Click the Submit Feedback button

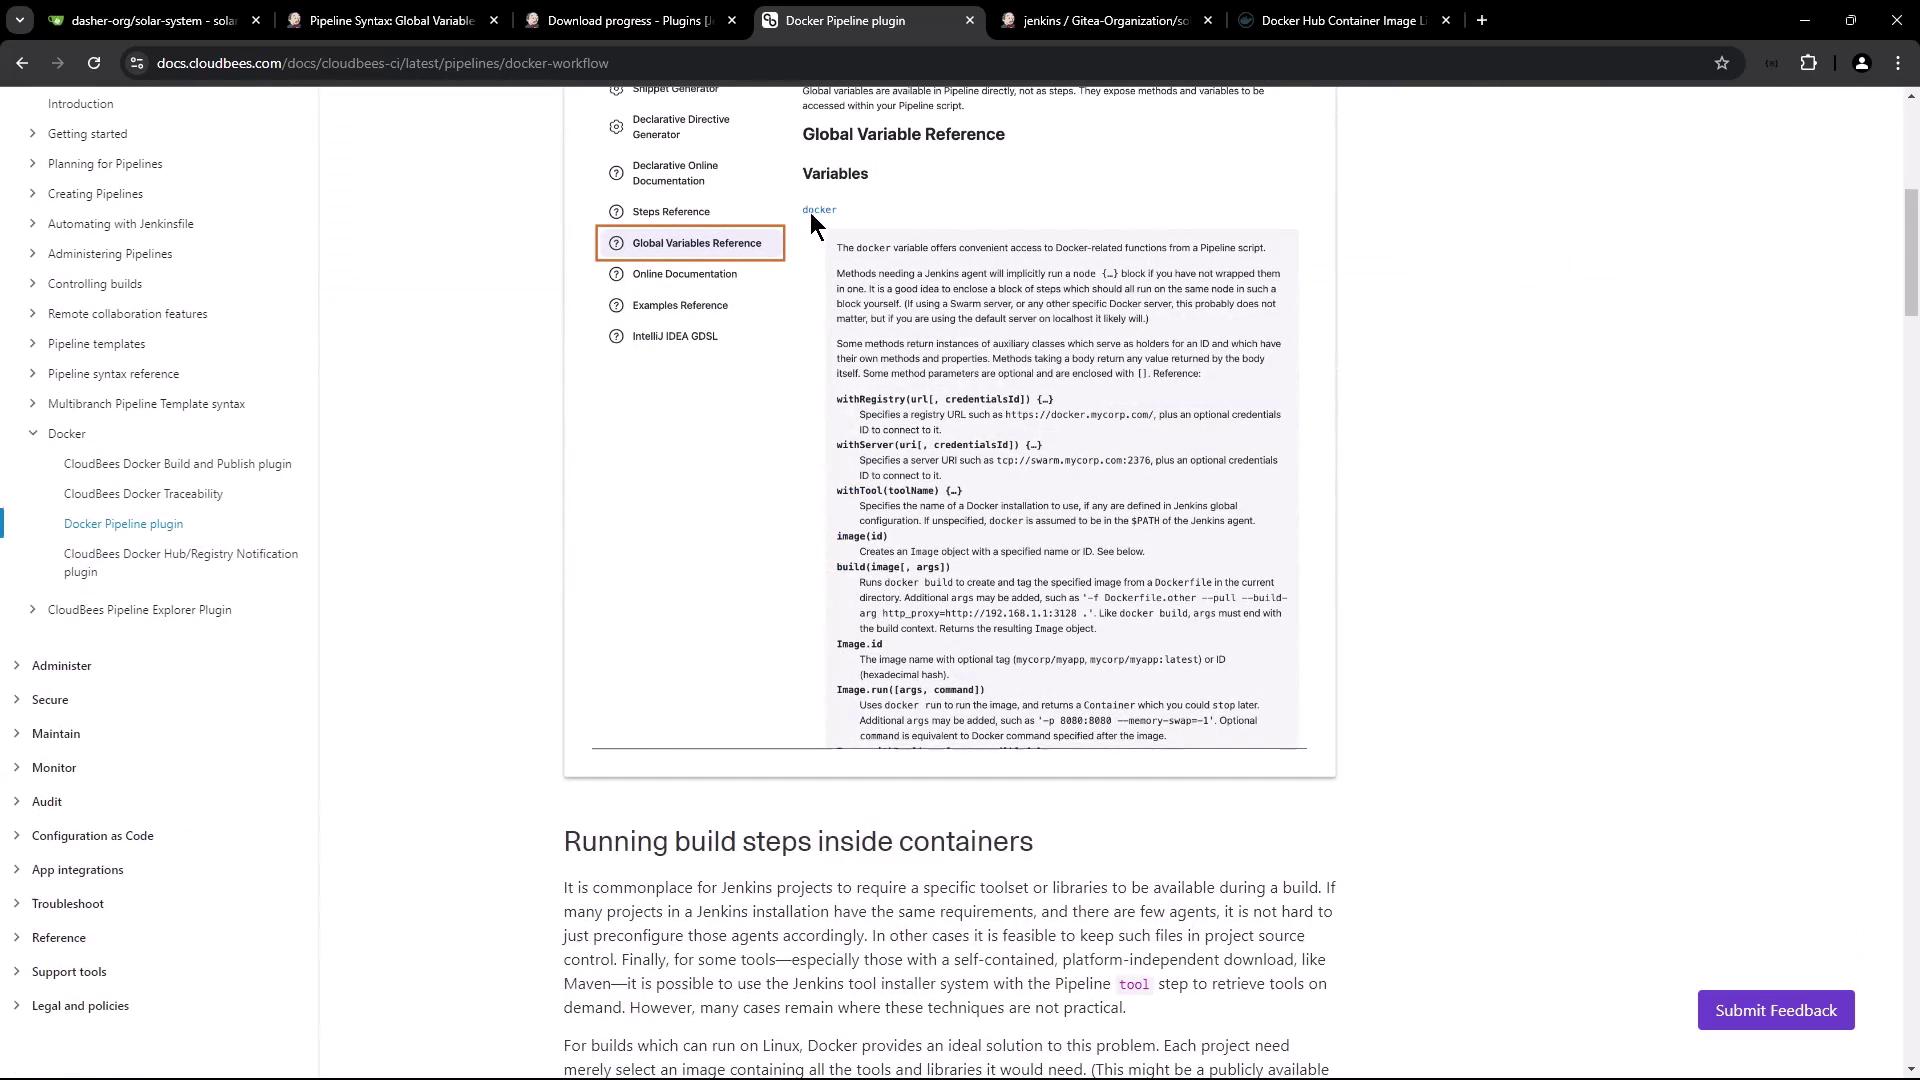click(x=1775, y=1010)
